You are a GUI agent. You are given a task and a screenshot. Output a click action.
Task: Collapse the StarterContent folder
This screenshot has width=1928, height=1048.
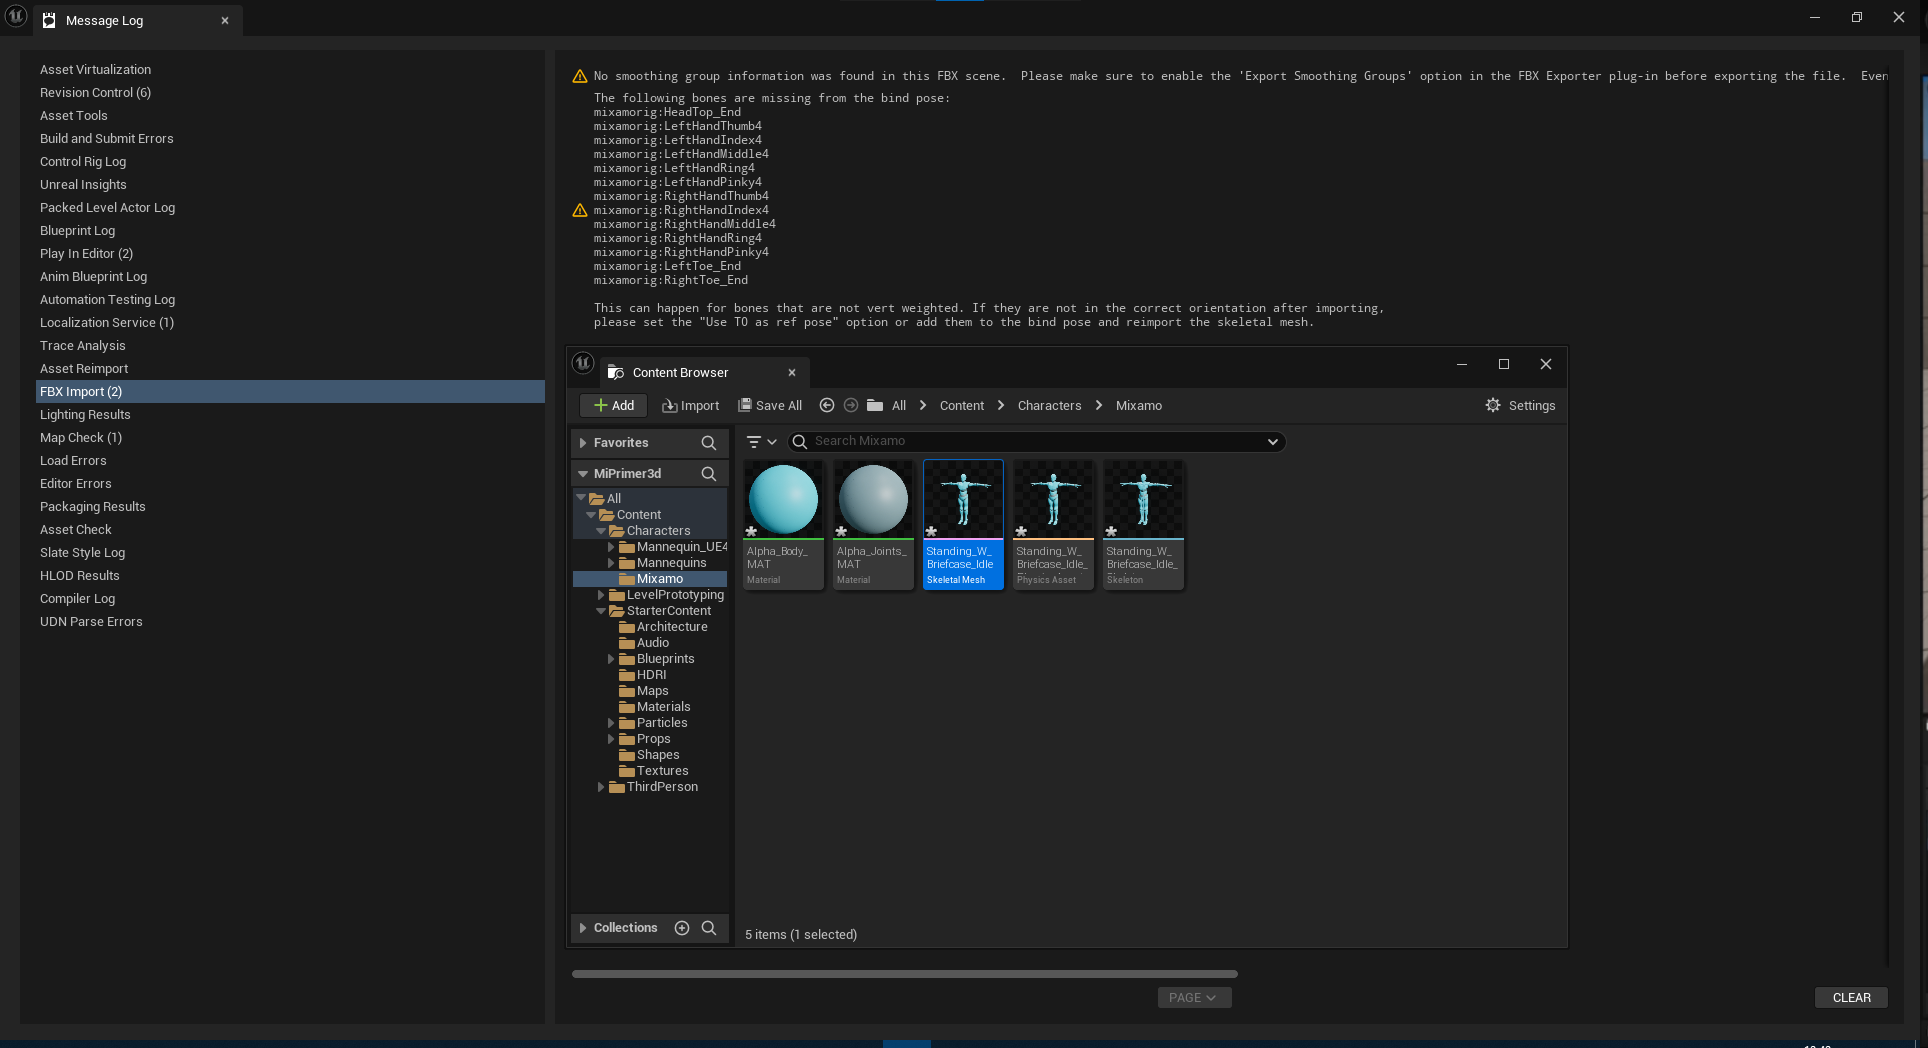[x=601, y=611]
